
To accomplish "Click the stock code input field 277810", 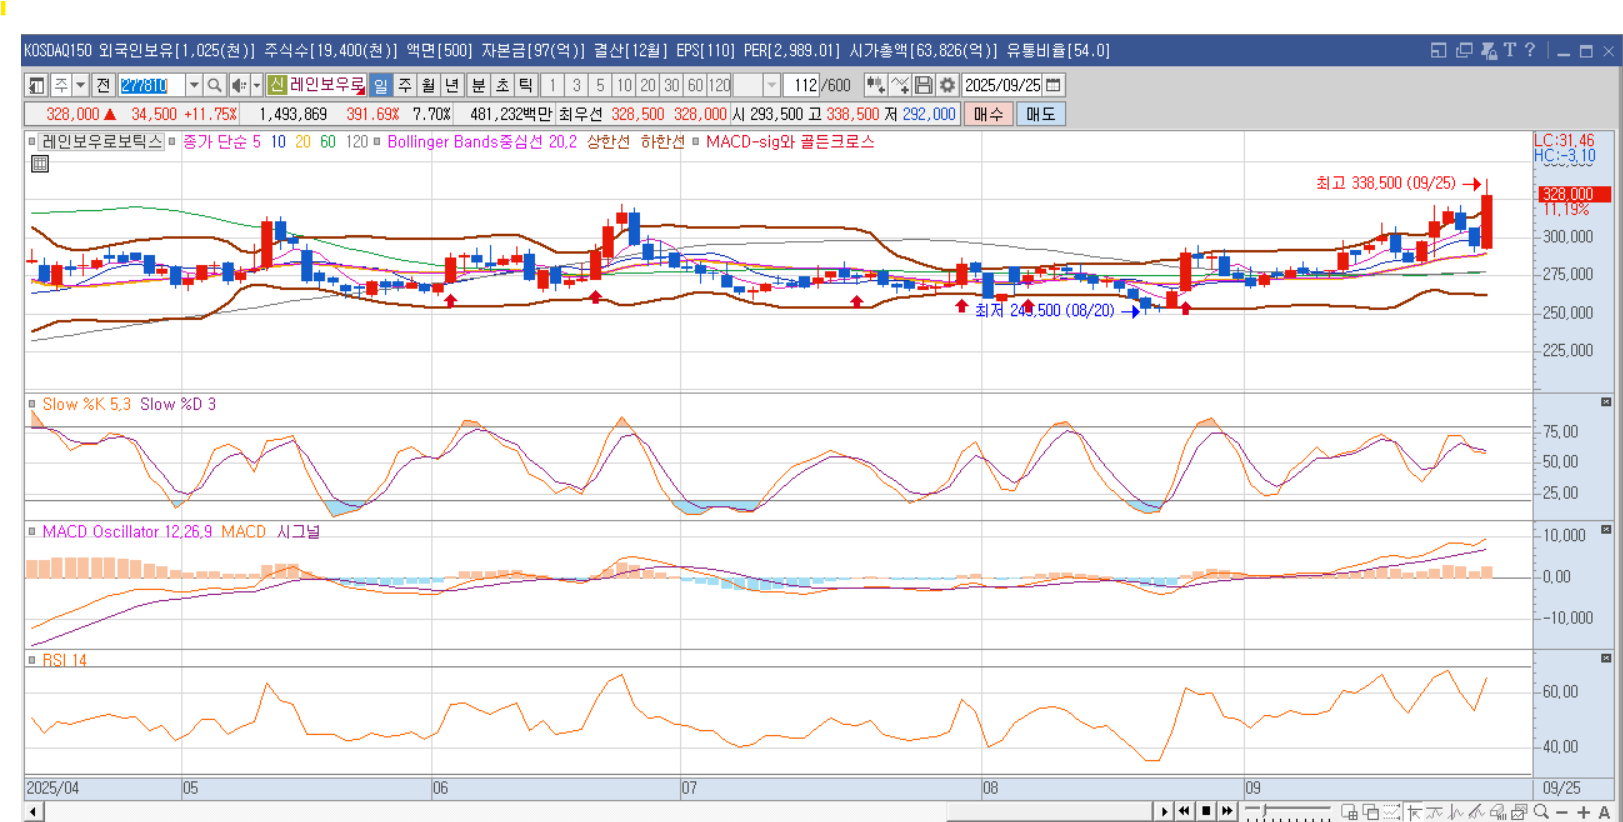I will pyautogui.click(x=152, y=85).
